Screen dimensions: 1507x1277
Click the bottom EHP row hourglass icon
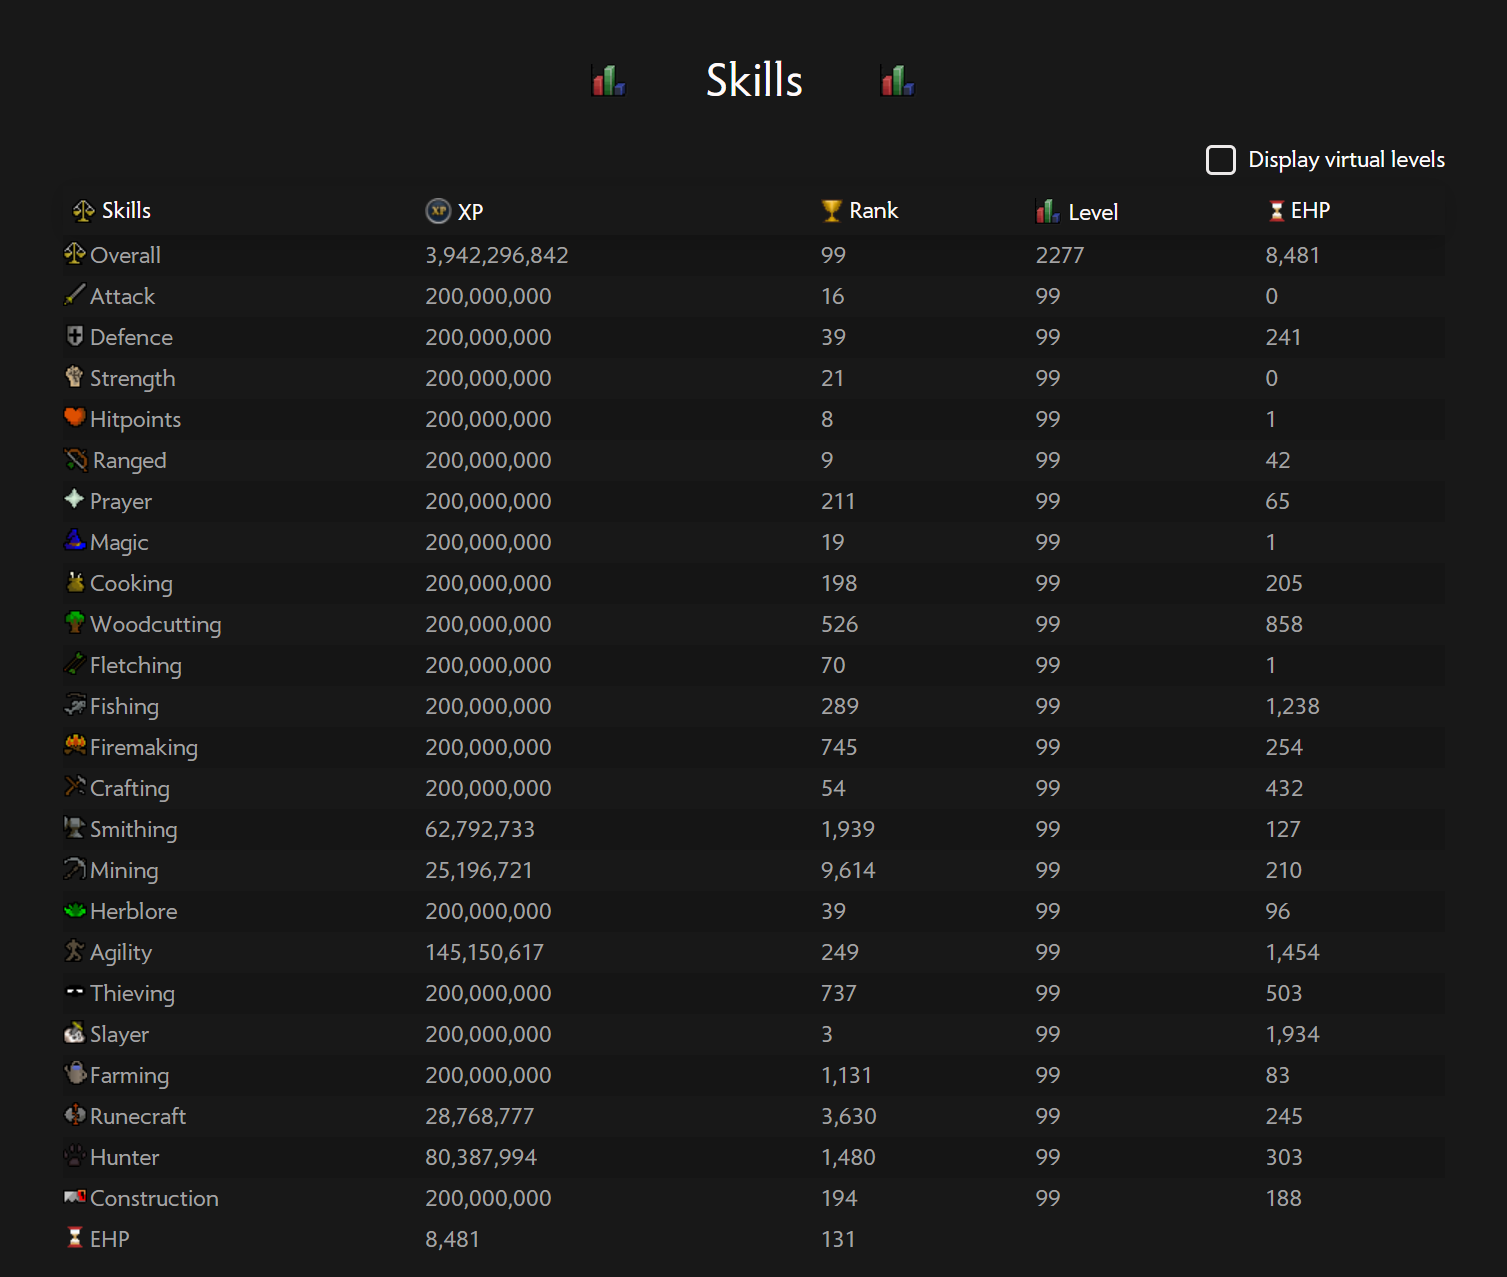[75, 1238]
